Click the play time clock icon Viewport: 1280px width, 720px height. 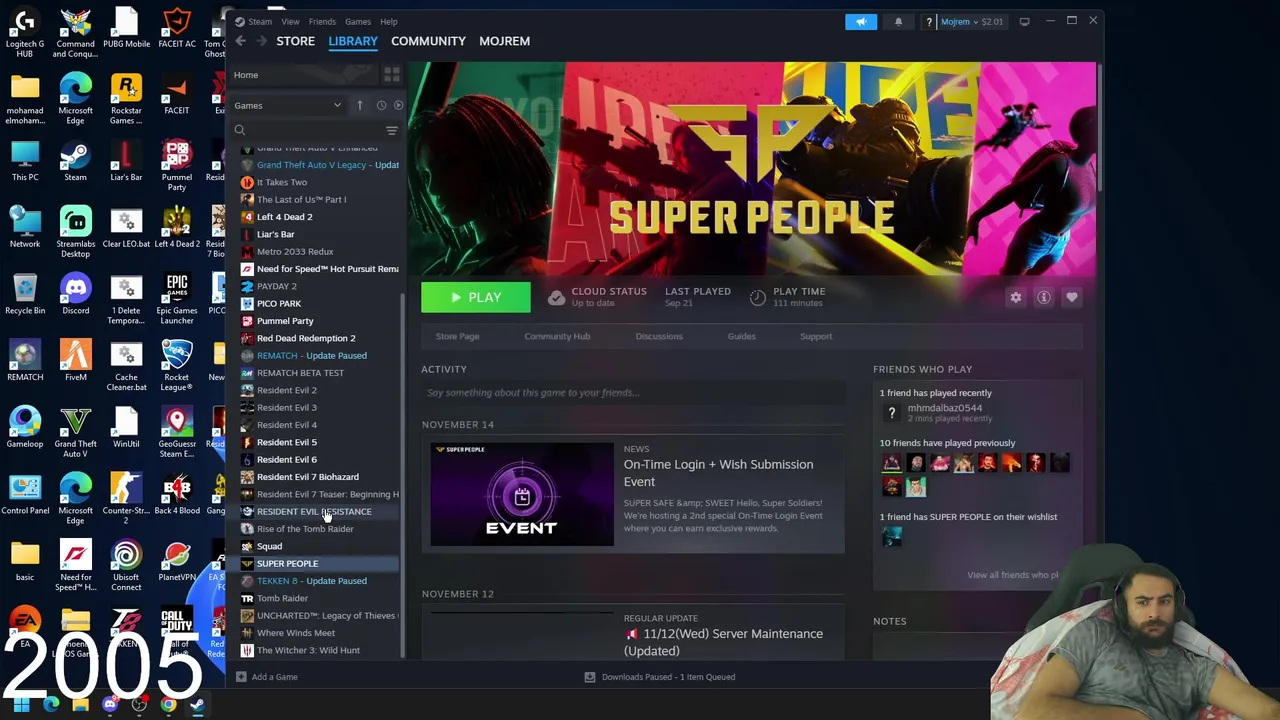pos(757,297)
